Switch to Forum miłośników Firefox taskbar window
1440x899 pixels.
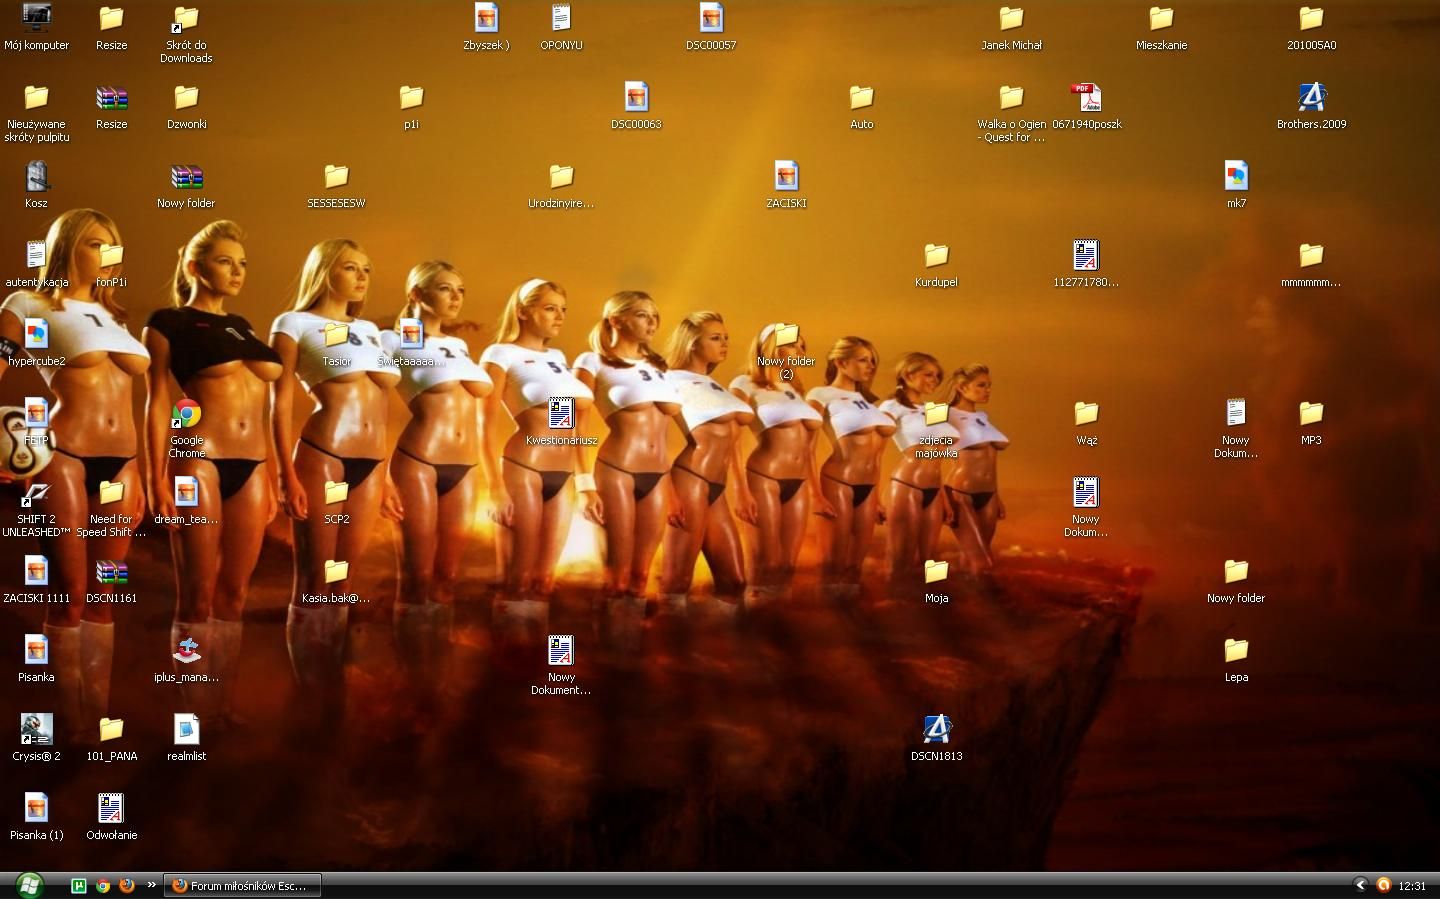pos(242,885)
